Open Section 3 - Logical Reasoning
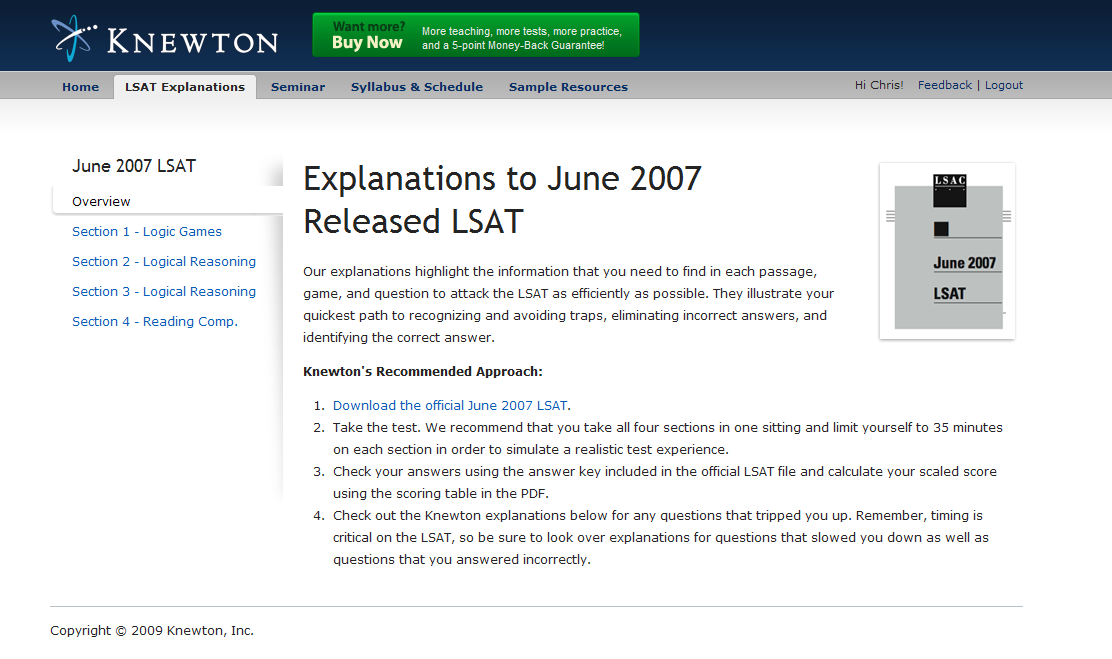Screen dimensions: 1112x659 [164, 291]
